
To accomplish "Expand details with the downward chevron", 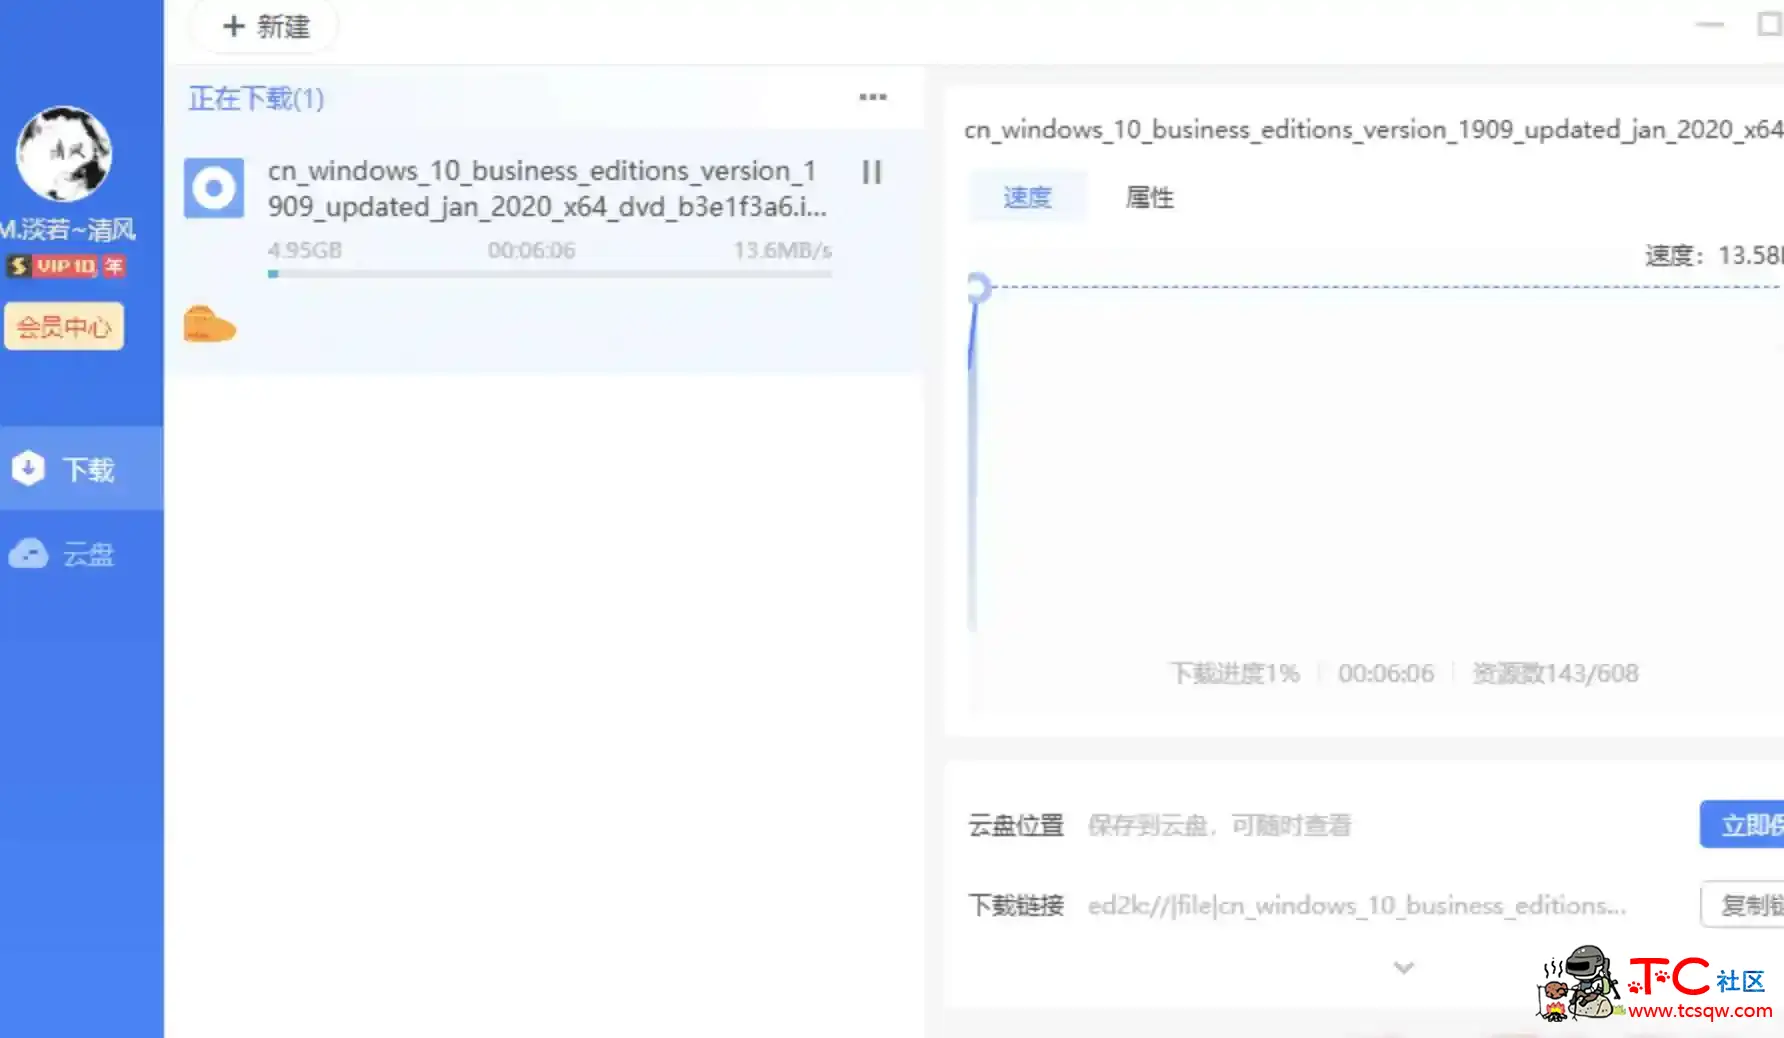I will (x=1404, y=967).
